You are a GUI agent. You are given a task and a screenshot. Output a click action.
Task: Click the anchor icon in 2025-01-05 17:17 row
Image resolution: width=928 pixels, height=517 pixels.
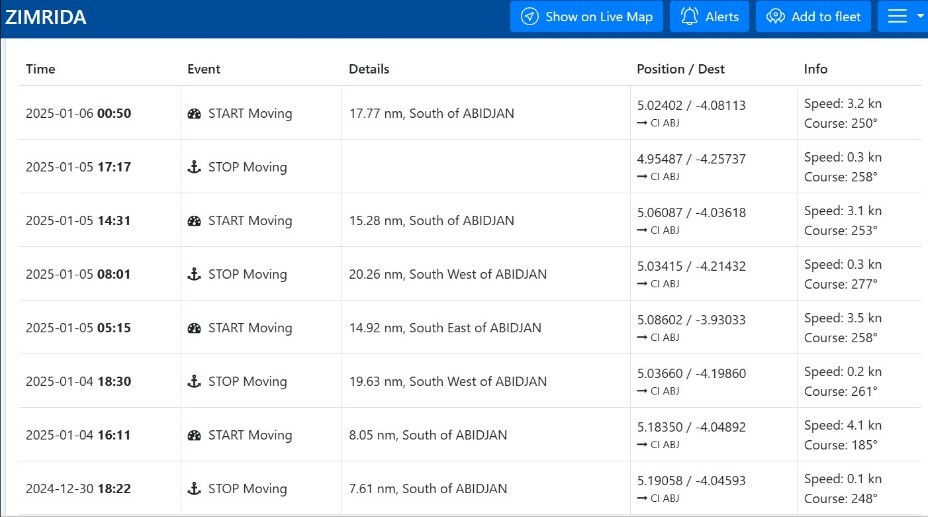[x=194, y=167]
